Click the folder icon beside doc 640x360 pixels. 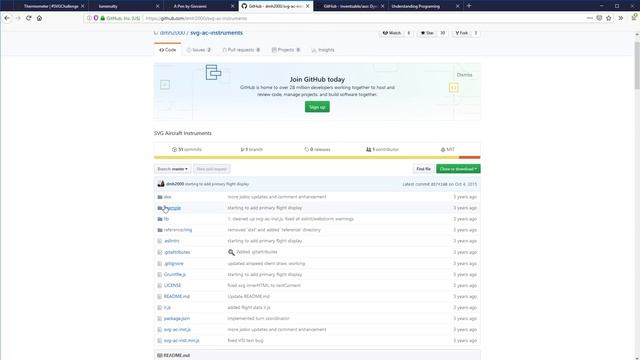coord(160,197)
